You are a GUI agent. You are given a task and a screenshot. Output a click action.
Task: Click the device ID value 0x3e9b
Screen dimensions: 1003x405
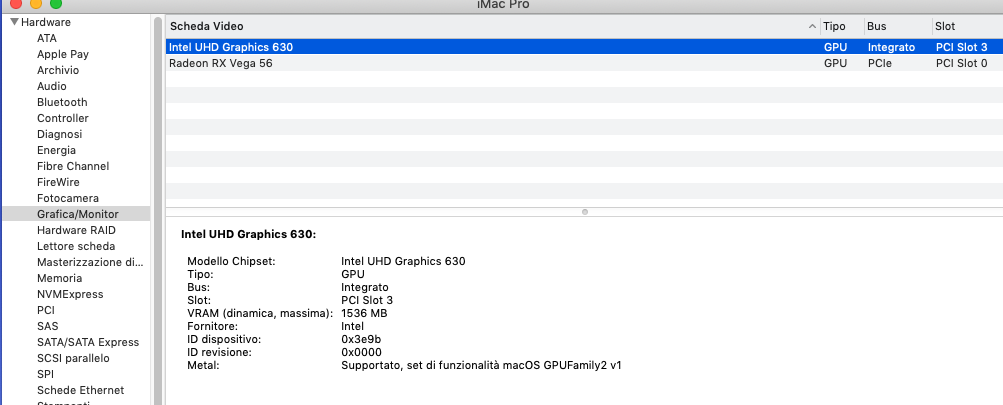tap(362, 339)
